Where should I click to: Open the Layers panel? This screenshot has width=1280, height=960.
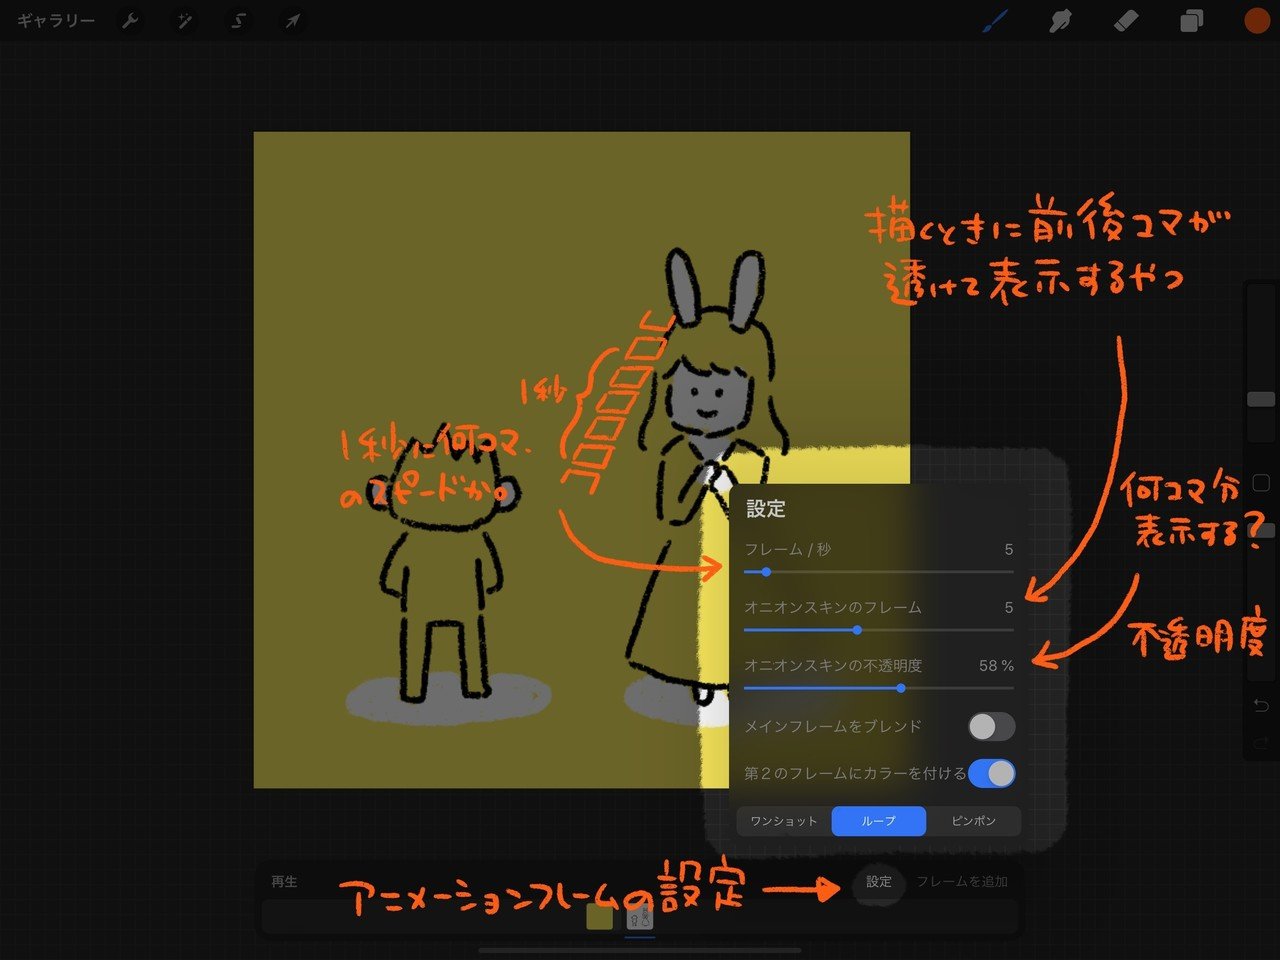[x=1190, y=20]
